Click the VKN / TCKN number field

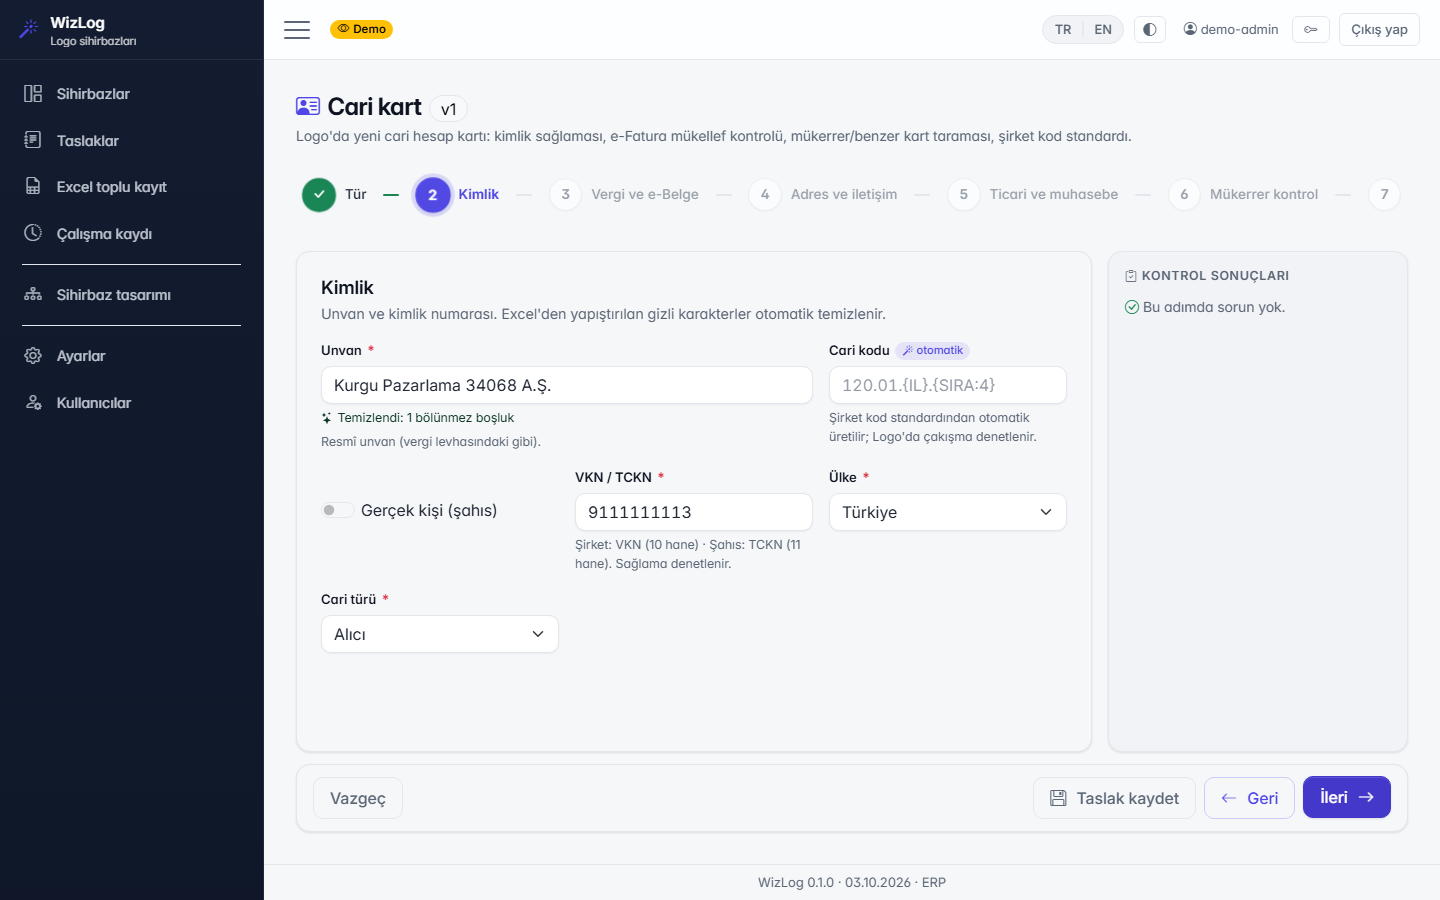[x=694, y=512]
